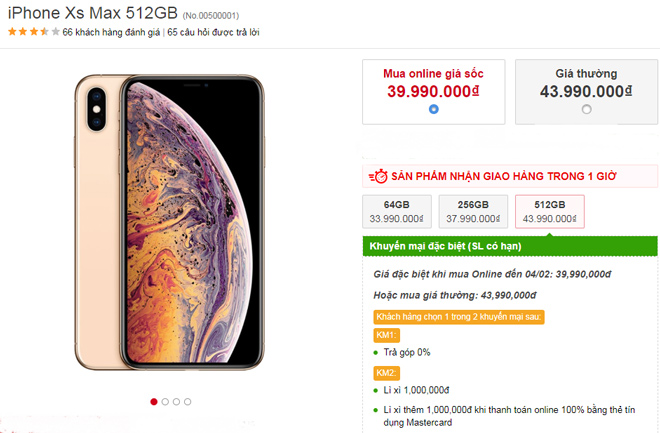
Task: Click the orange KM1 promotion label
Action: click(x=387, y=335)
